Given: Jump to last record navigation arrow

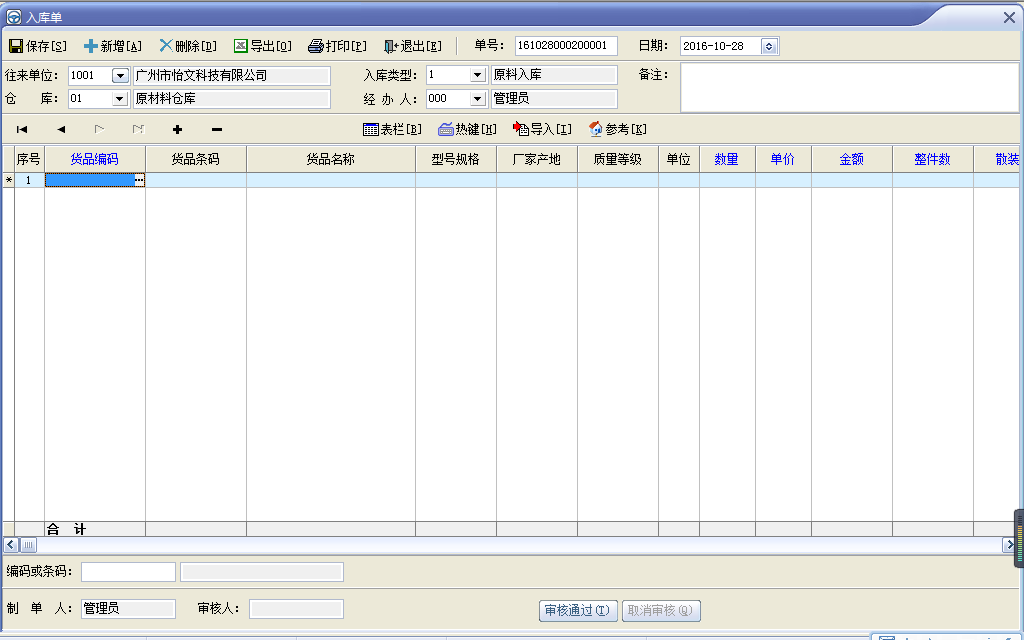Looking at the screenshot, I should pos(138,129).
